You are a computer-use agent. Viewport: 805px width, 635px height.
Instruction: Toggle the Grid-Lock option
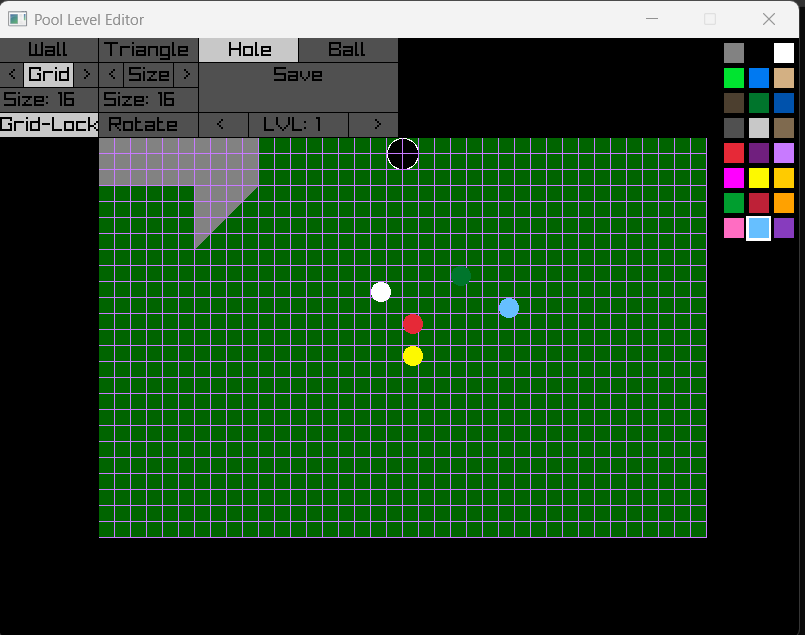coord(49,125)
